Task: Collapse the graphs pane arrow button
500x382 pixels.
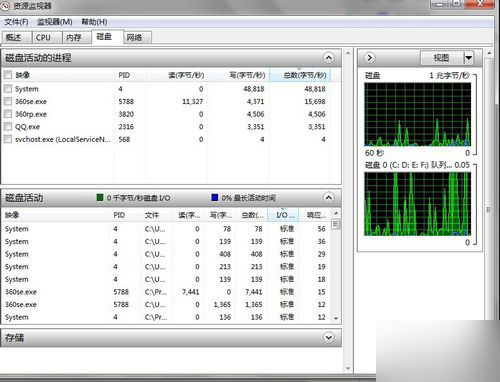Action: click(369, 58)
